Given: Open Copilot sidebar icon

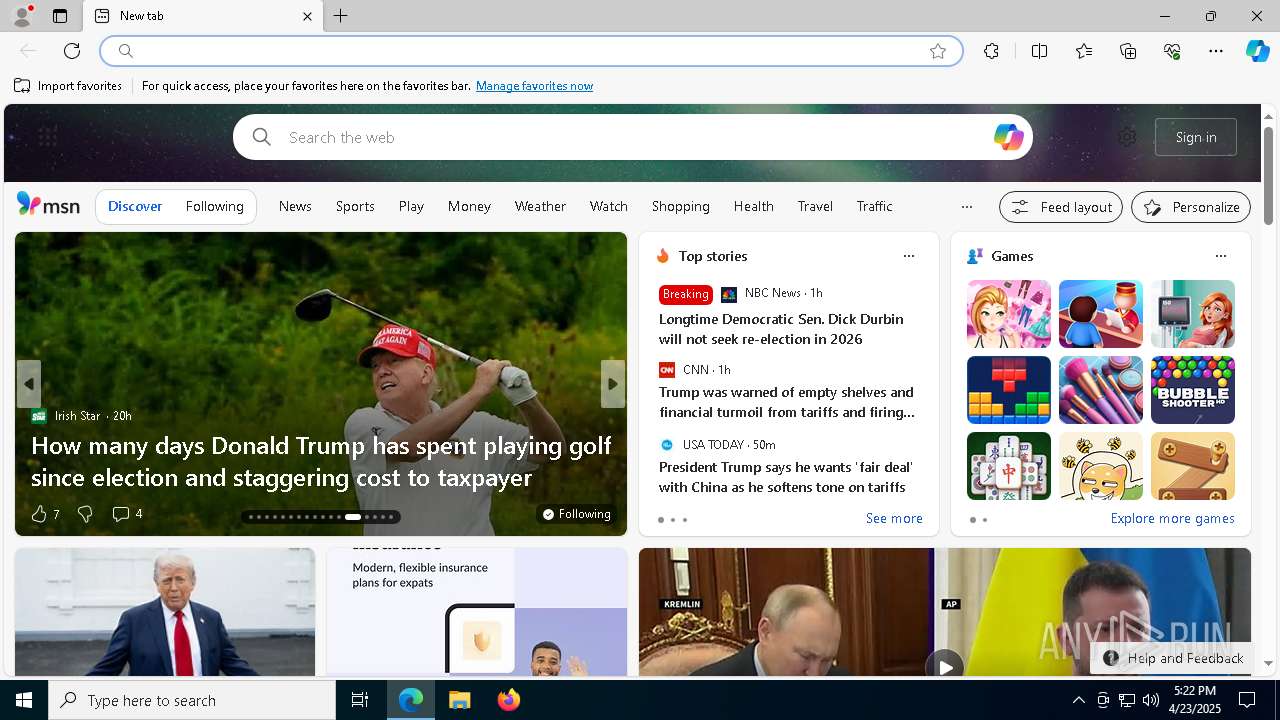Looking at the screenshot, I should (x=1257, y=51).
